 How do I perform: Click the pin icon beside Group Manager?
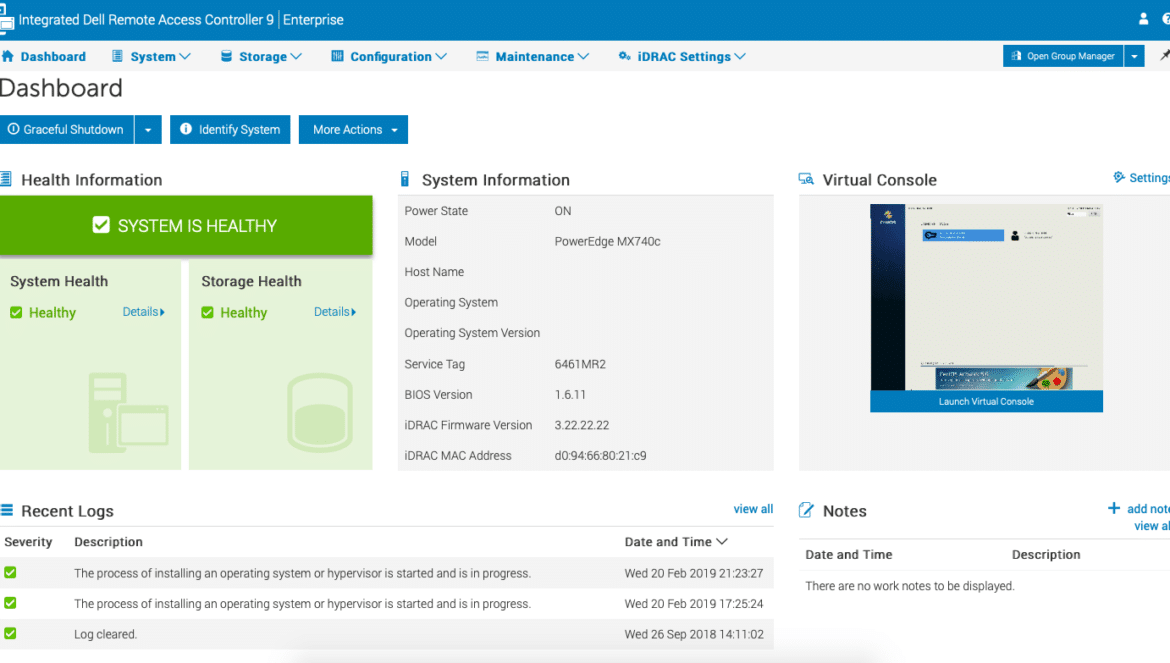click(1164, 55)
